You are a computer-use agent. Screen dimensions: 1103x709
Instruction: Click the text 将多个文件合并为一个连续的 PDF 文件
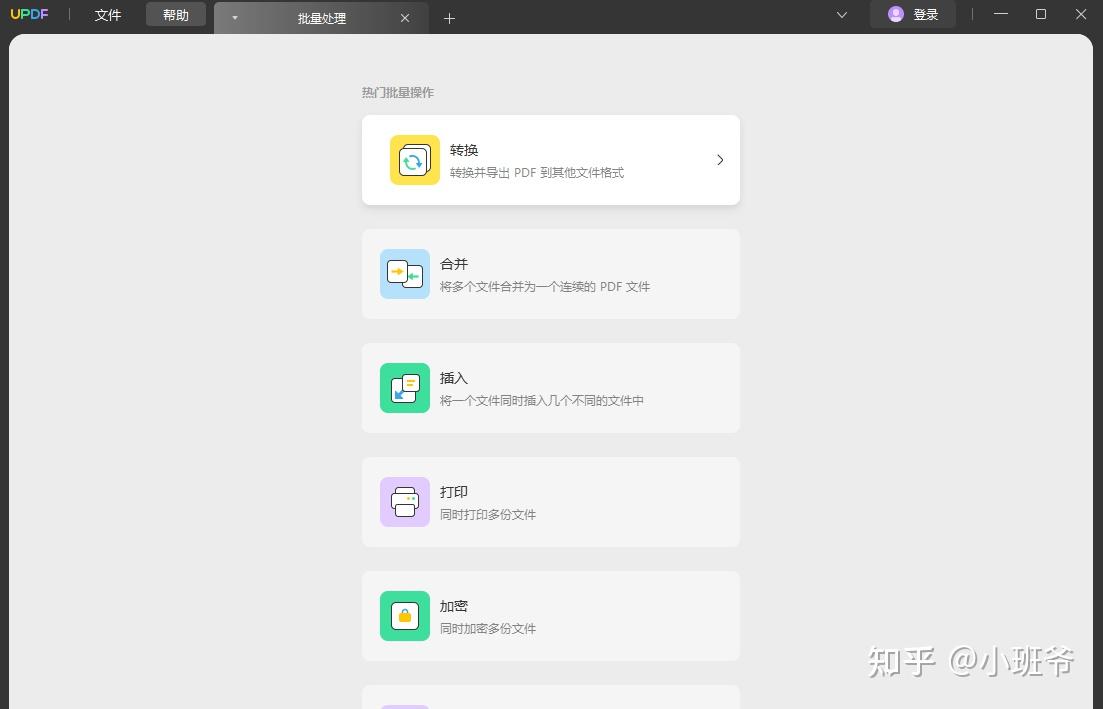point(545,287)
